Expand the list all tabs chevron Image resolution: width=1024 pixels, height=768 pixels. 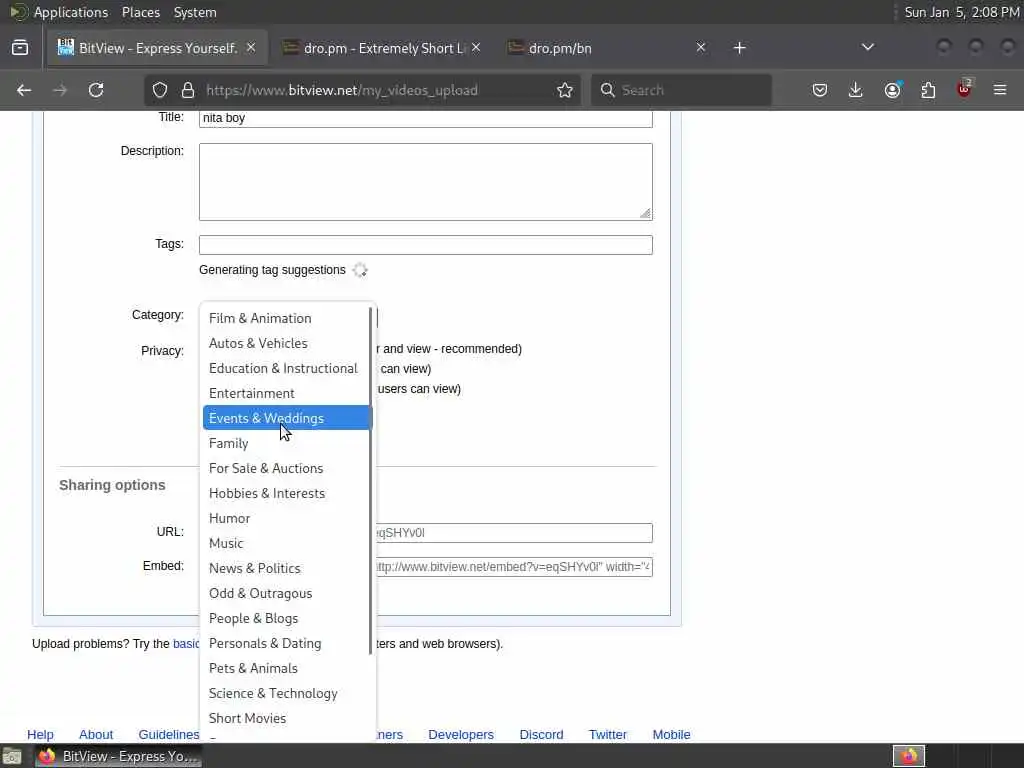pos(867,48)
